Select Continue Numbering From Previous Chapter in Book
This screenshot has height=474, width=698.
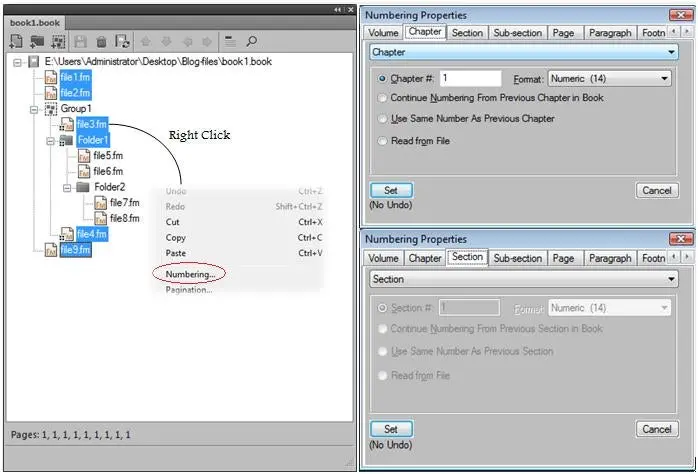pos(383,98)
